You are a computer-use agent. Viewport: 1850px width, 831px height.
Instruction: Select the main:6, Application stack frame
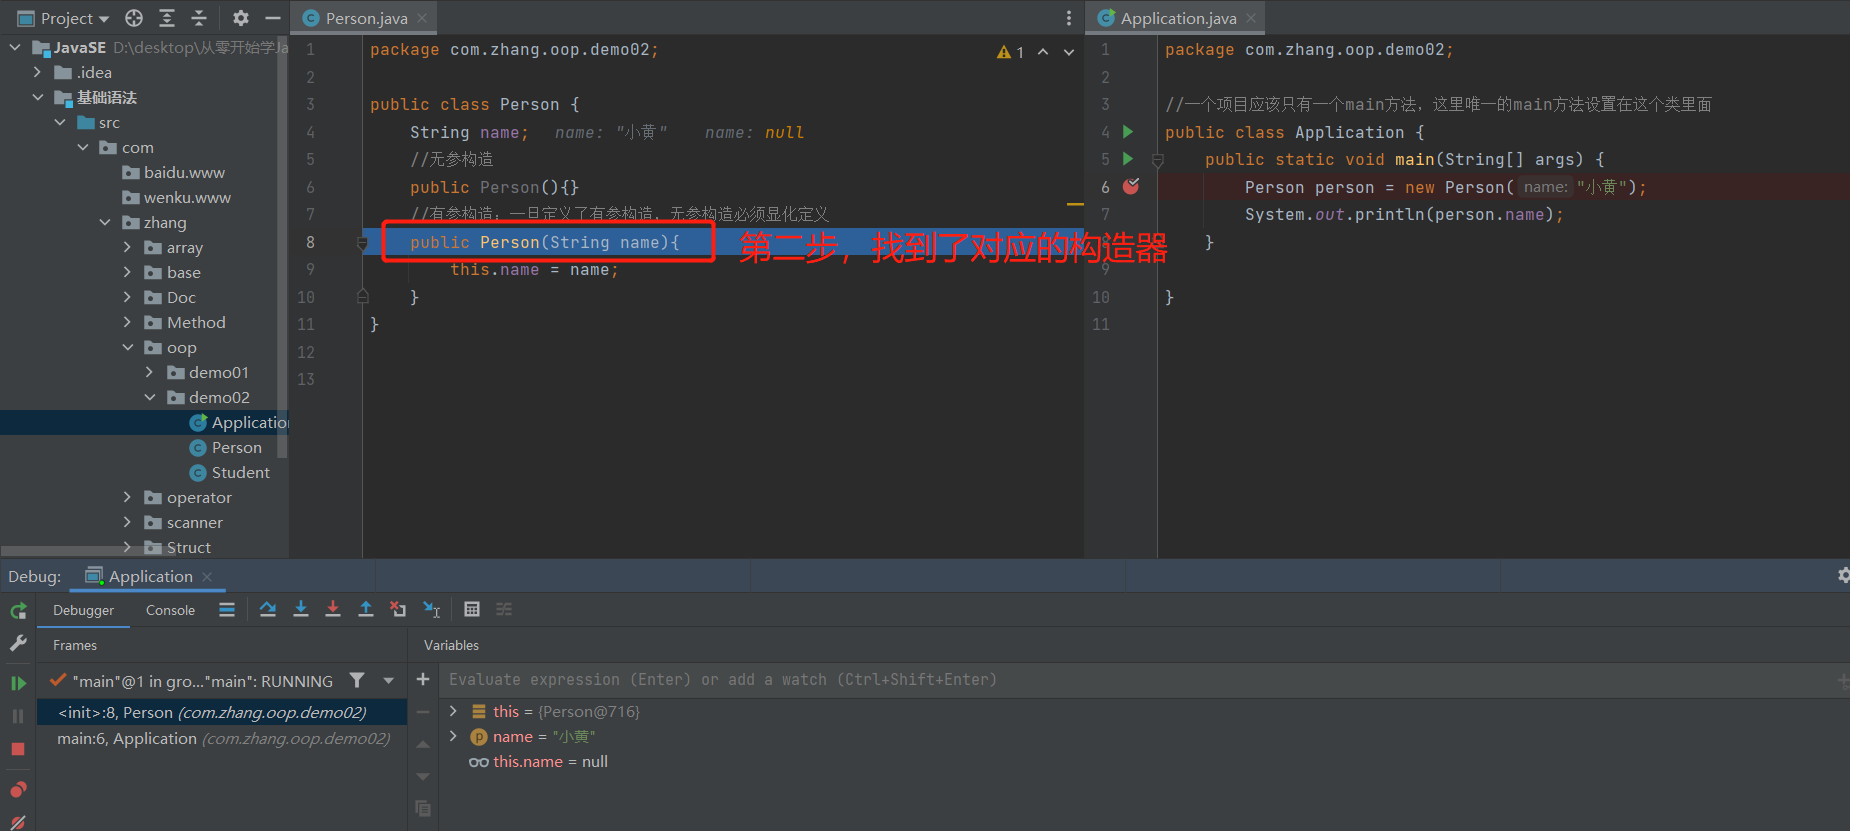point(222,738)
